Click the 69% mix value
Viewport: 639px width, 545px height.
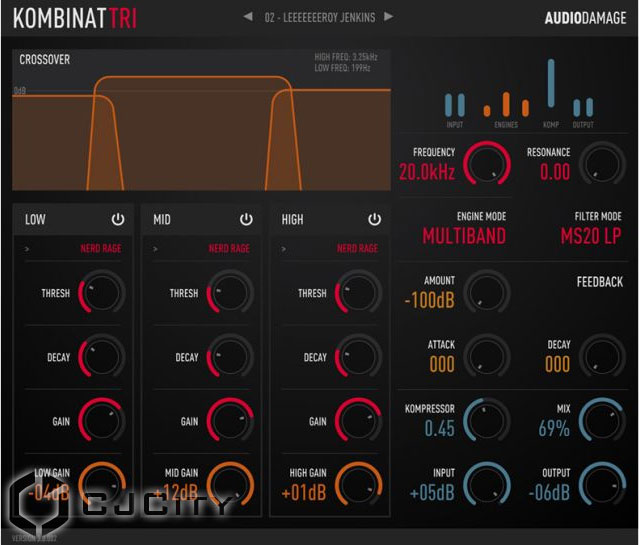coord(554,428)
